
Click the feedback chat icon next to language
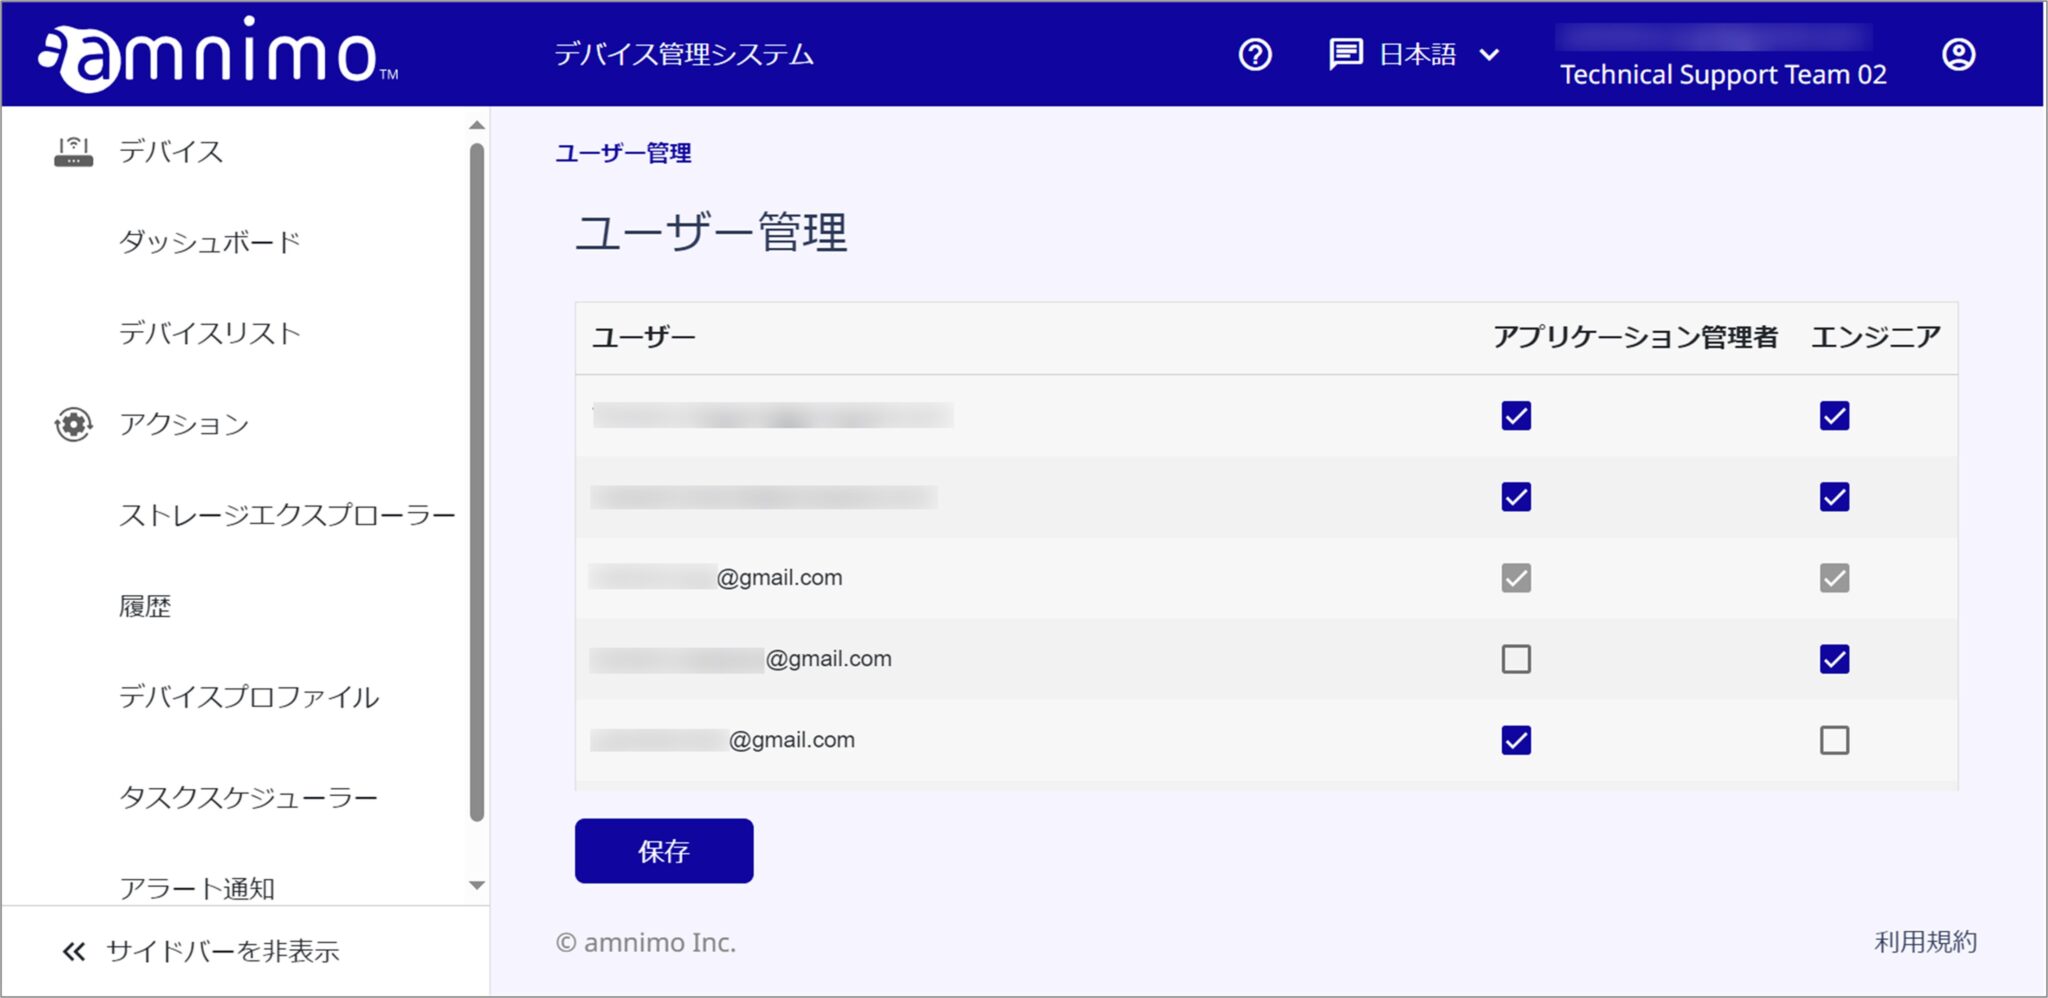point(1345,53)
